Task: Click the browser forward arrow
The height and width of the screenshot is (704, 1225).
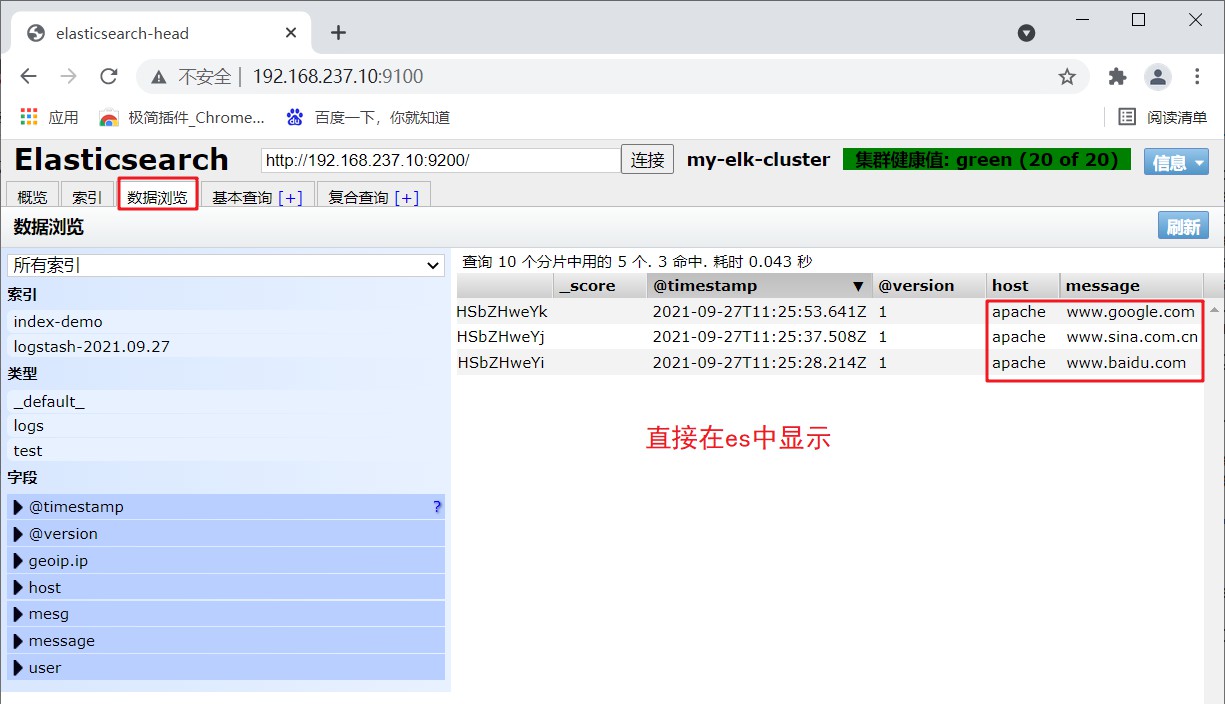Action: pyautogui.click(x=68, y=77)
